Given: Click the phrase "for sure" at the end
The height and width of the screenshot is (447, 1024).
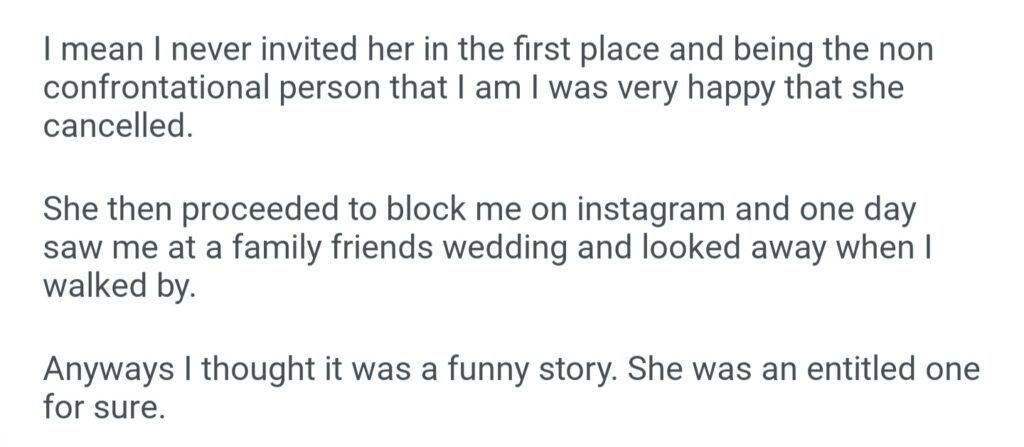Looking at the screenshot, I should 103,408.
